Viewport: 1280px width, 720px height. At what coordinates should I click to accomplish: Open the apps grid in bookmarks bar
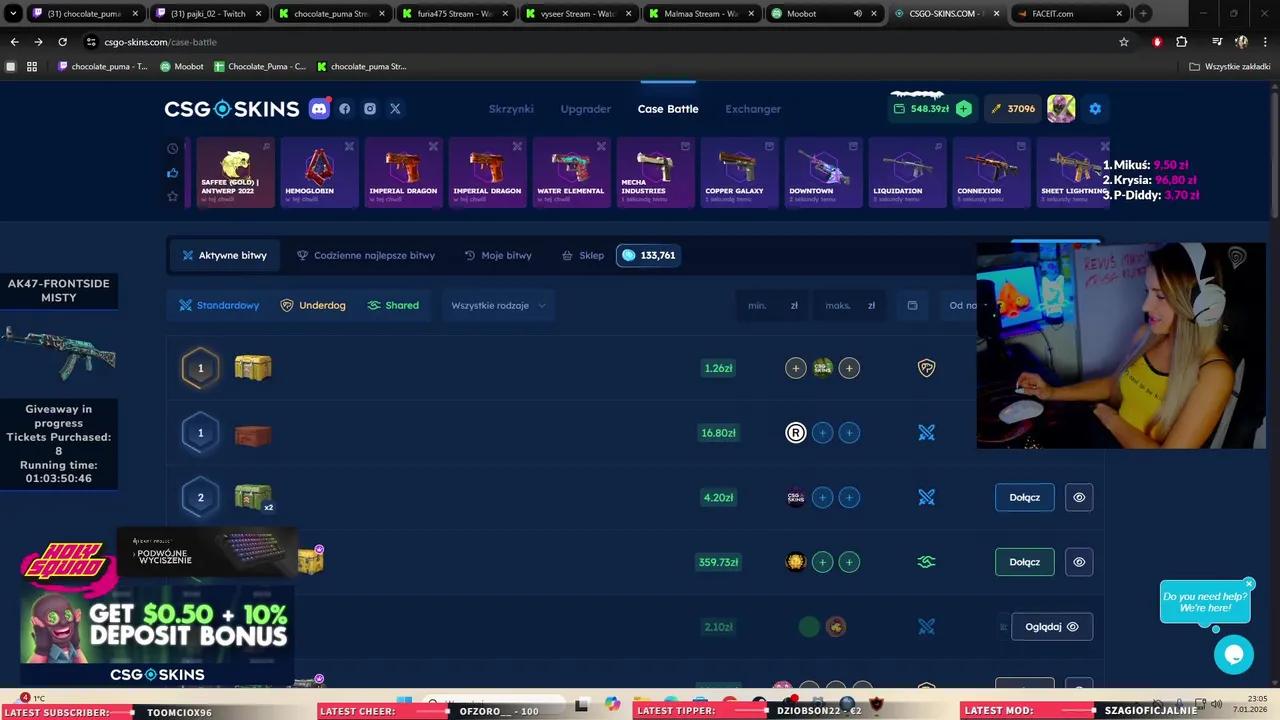pos(32,67)
